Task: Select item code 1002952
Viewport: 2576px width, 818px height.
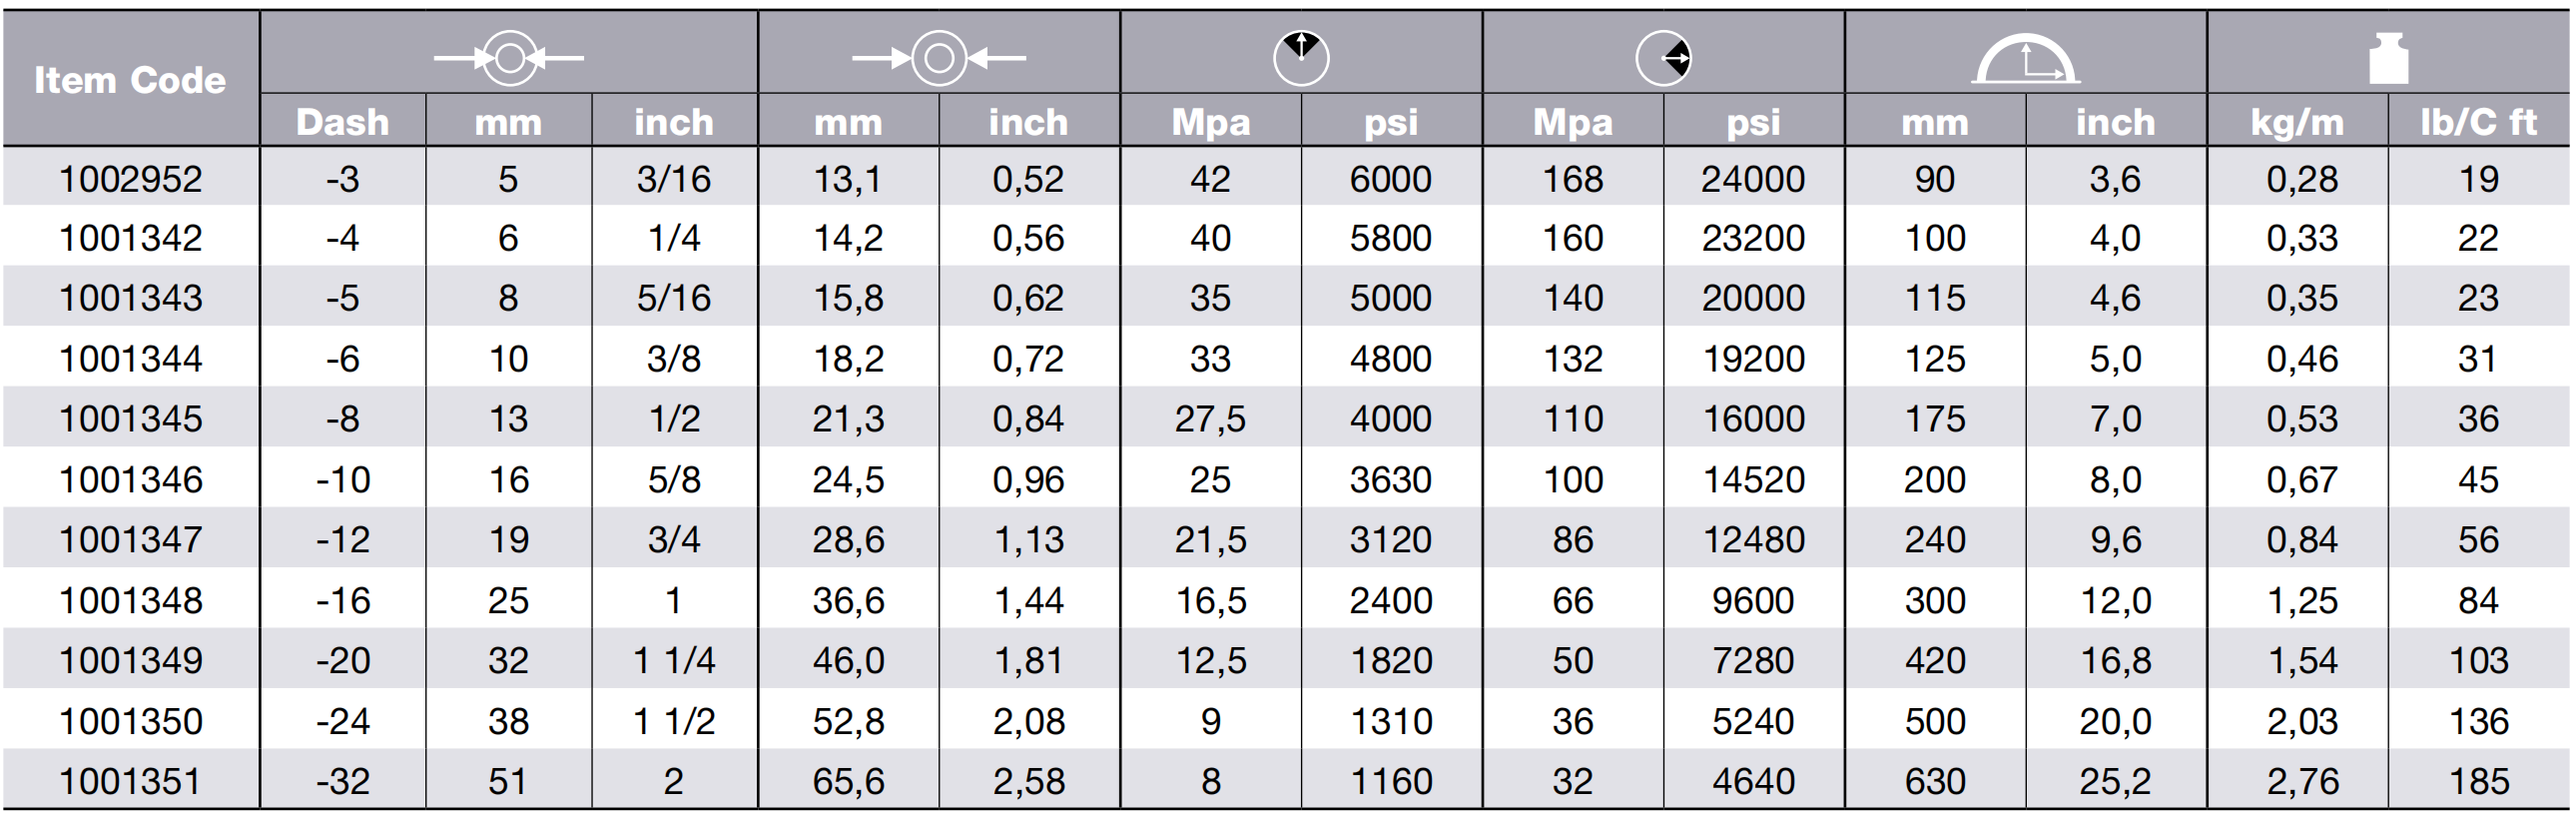Action: pyautogui.click(x=130, y=179)
